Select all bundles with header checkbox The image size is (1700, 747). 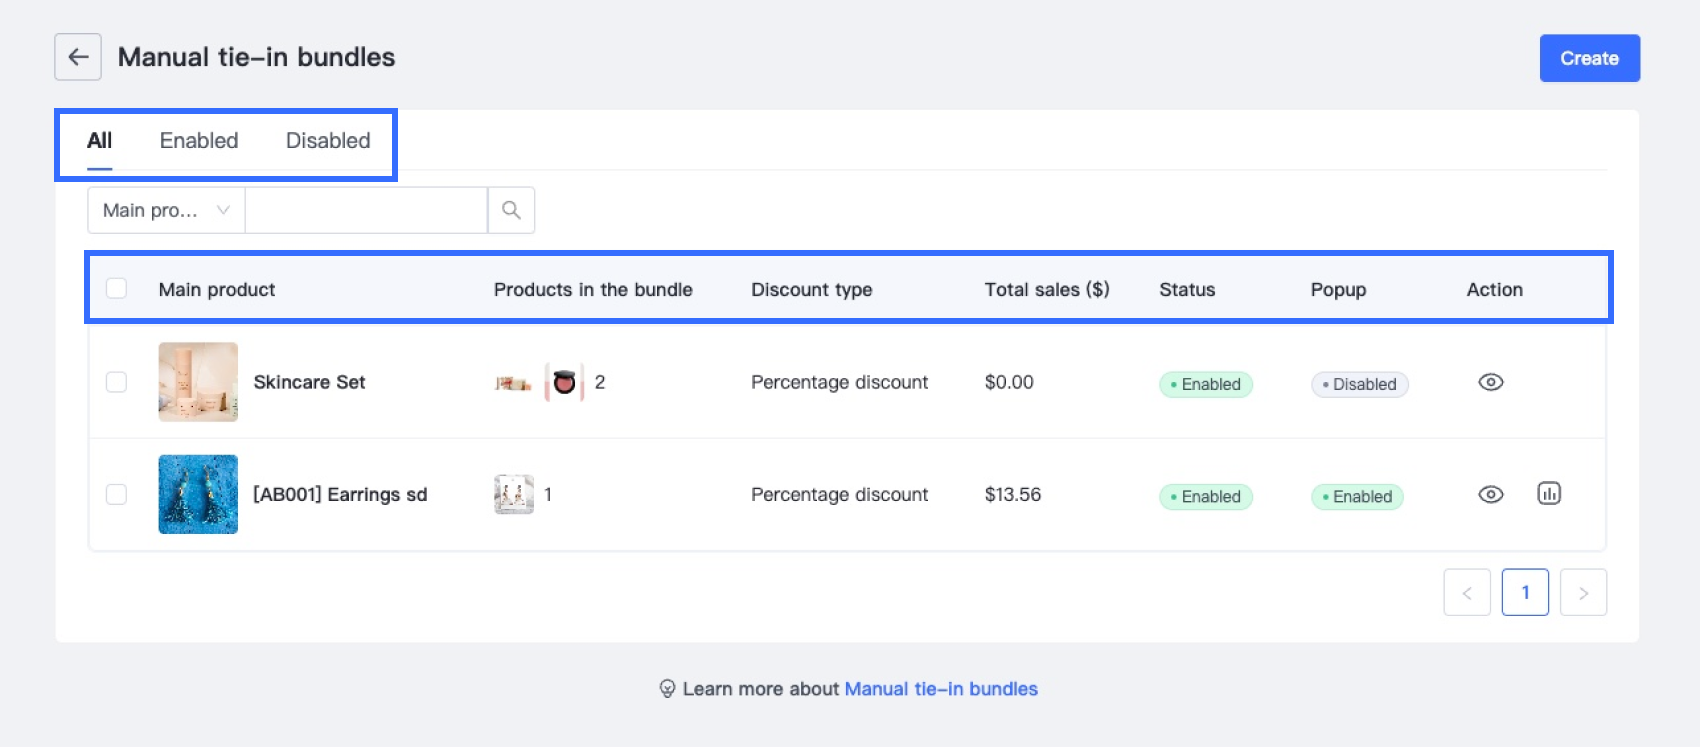(117, 289)
